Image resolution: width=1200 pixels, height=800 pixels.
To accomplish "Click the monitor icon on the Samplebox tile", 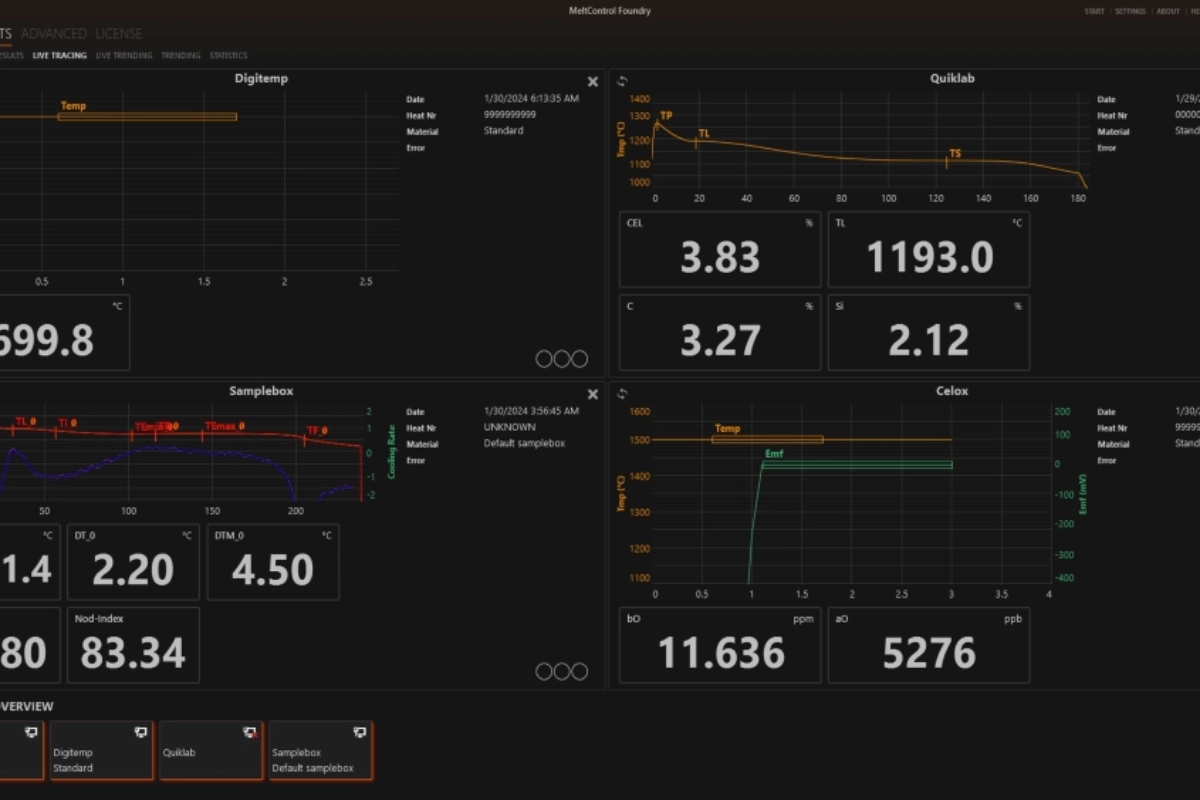I will [360, 733].
